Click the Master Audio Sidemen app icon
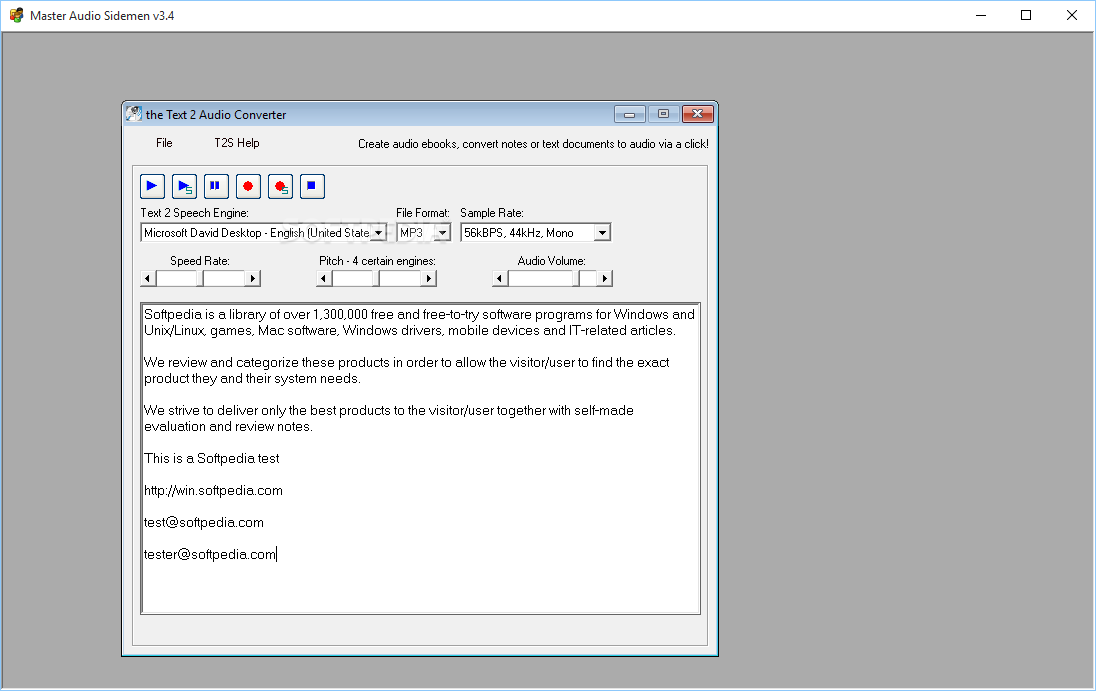Image resolution: width=1096 pixels, height=691 pixels. (x=16, y=15)
